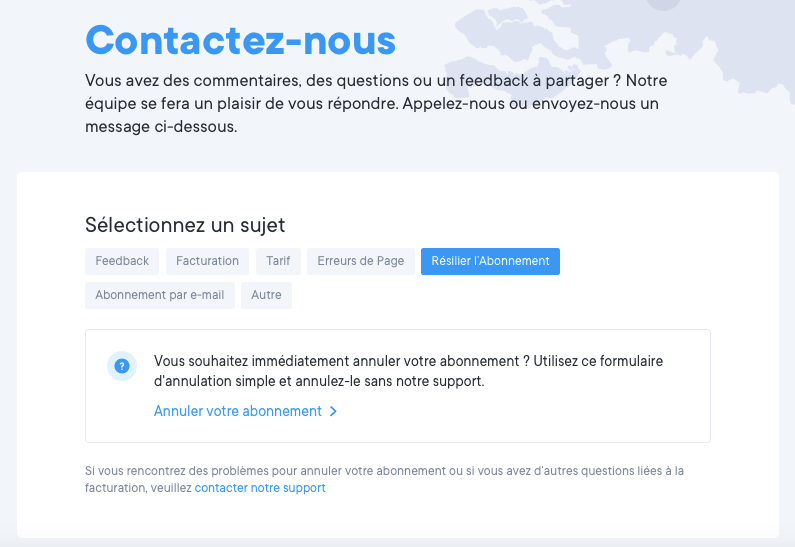Click the gray background below the white card
The width and height of the screenshot is (795, 547).
click(x=400, y=542)
